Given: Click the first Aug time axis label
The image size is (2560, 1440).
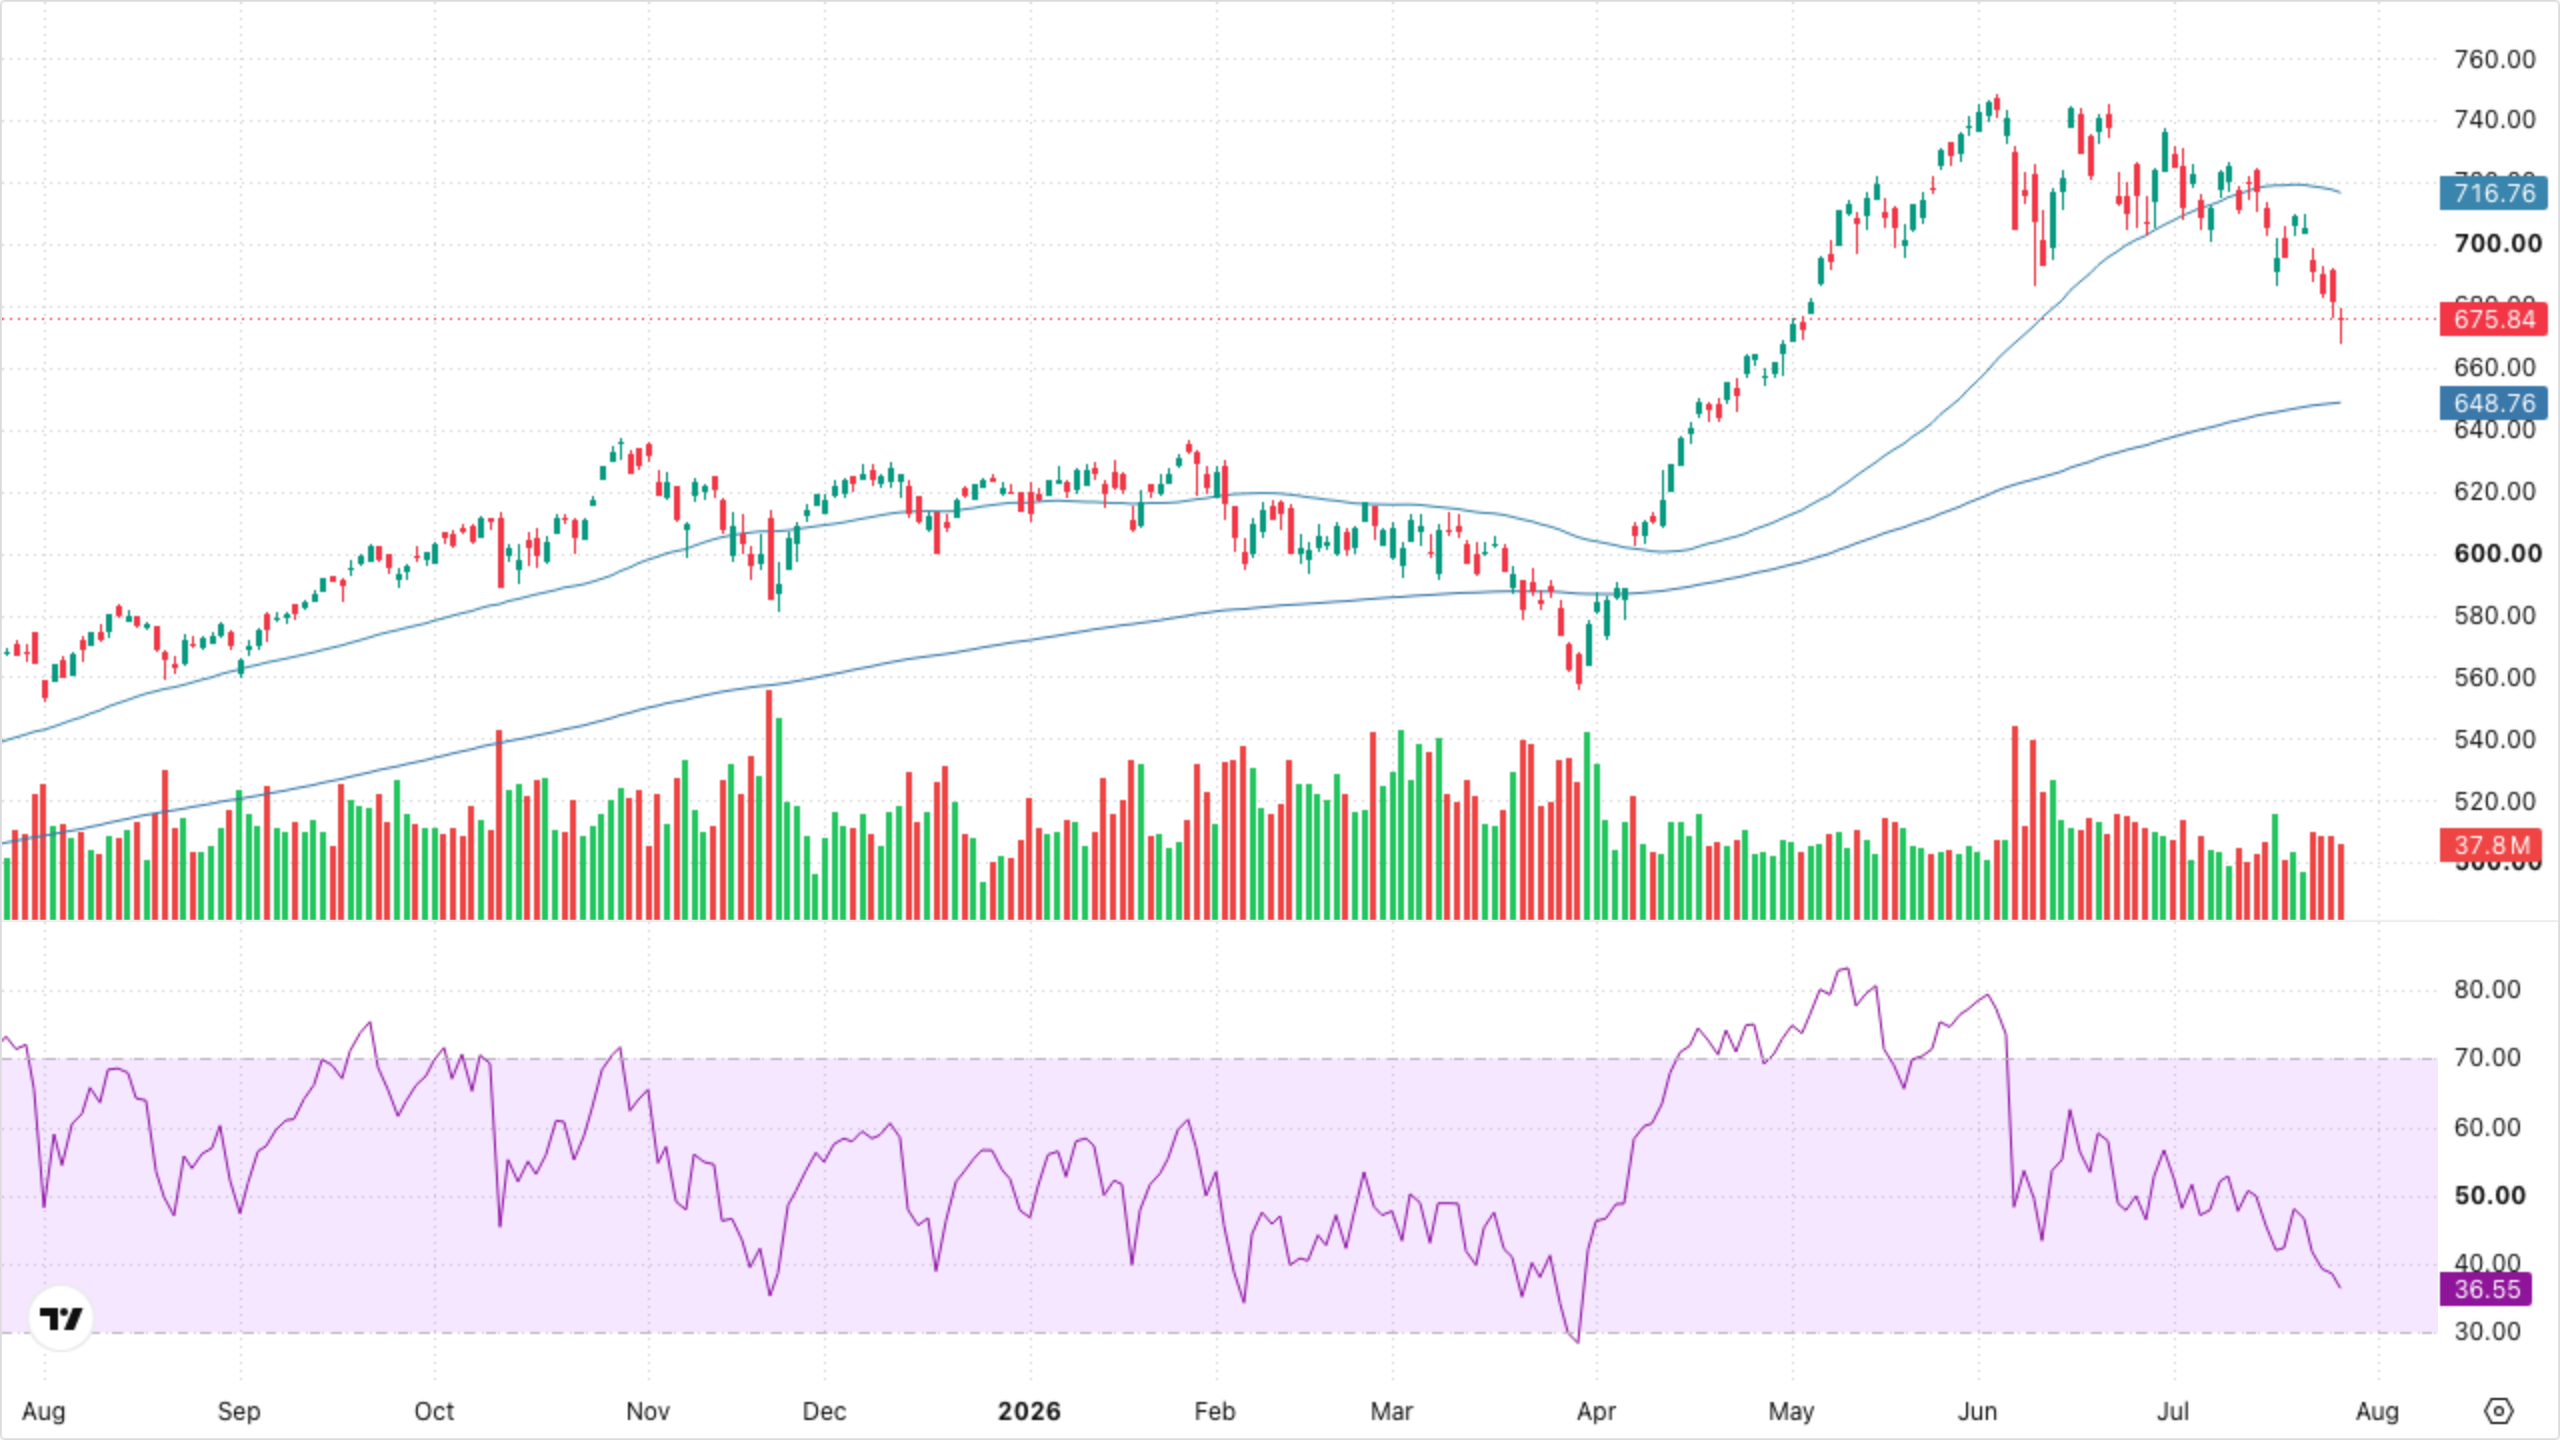Looking at the screenshot, I should (44, 1411).
